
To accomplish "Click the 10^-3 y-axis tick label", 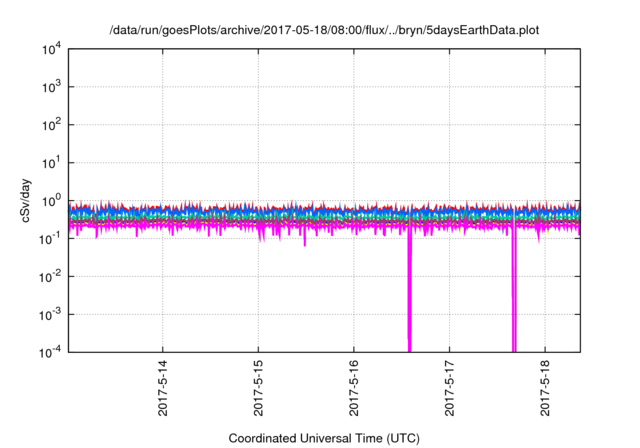I will tap(50, 315).
